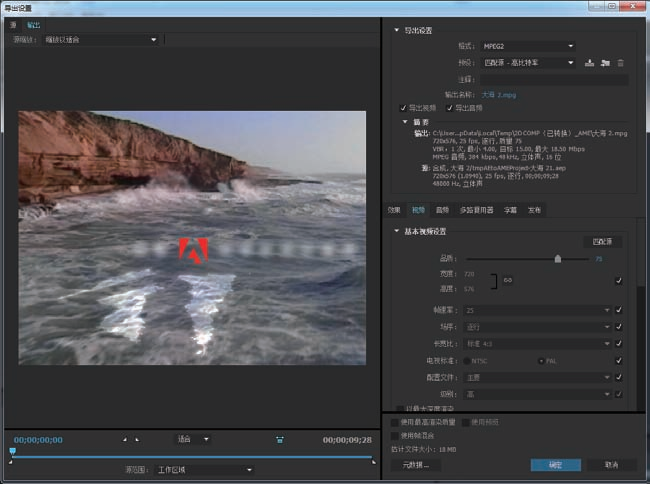Open the 帧速率 dropdown showing 25
The width and height of the screenshot is (650, 484).
click(536, 310)
